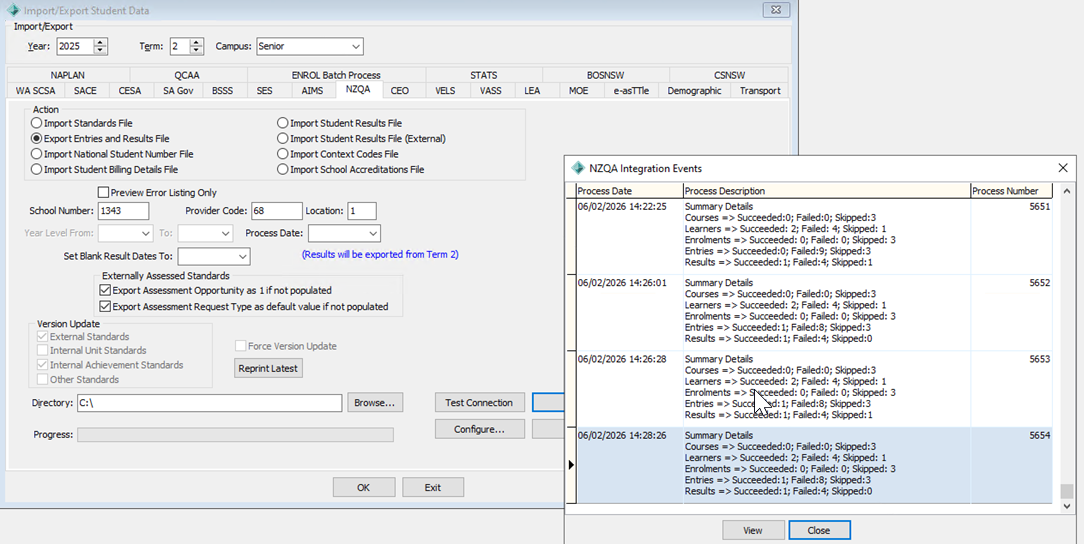
Task: Open the Transport tab
Action: pos(760,91)
